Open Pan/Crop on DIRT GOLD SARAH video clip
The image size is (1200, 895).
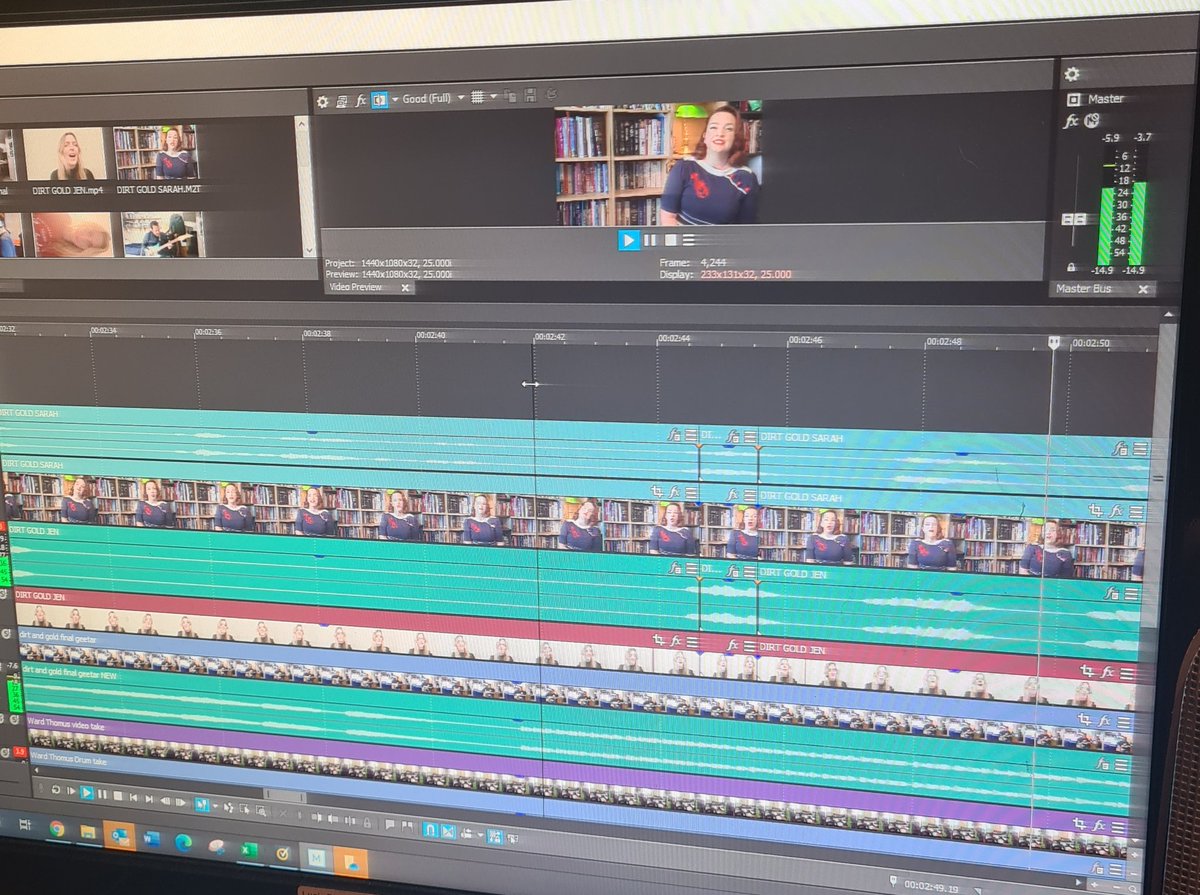658,490
